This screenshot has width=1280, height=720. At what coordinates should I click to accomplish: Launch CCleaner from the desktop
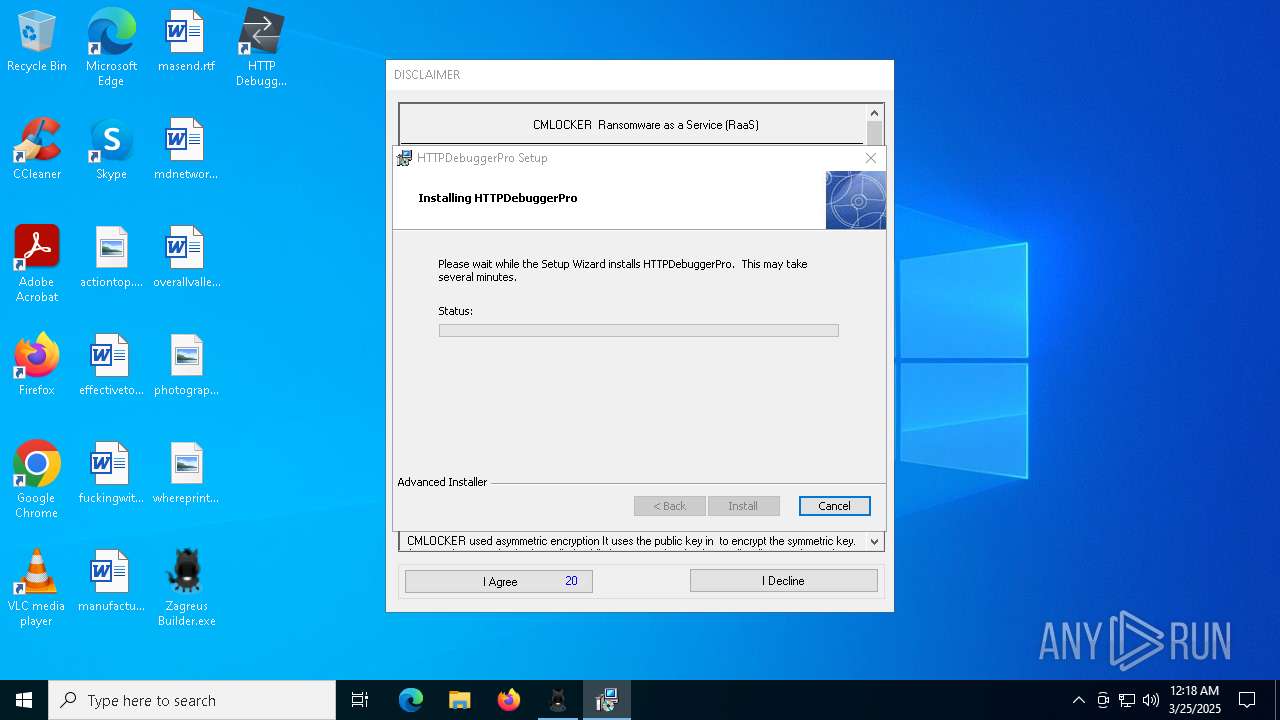click(x=37, y=150)
